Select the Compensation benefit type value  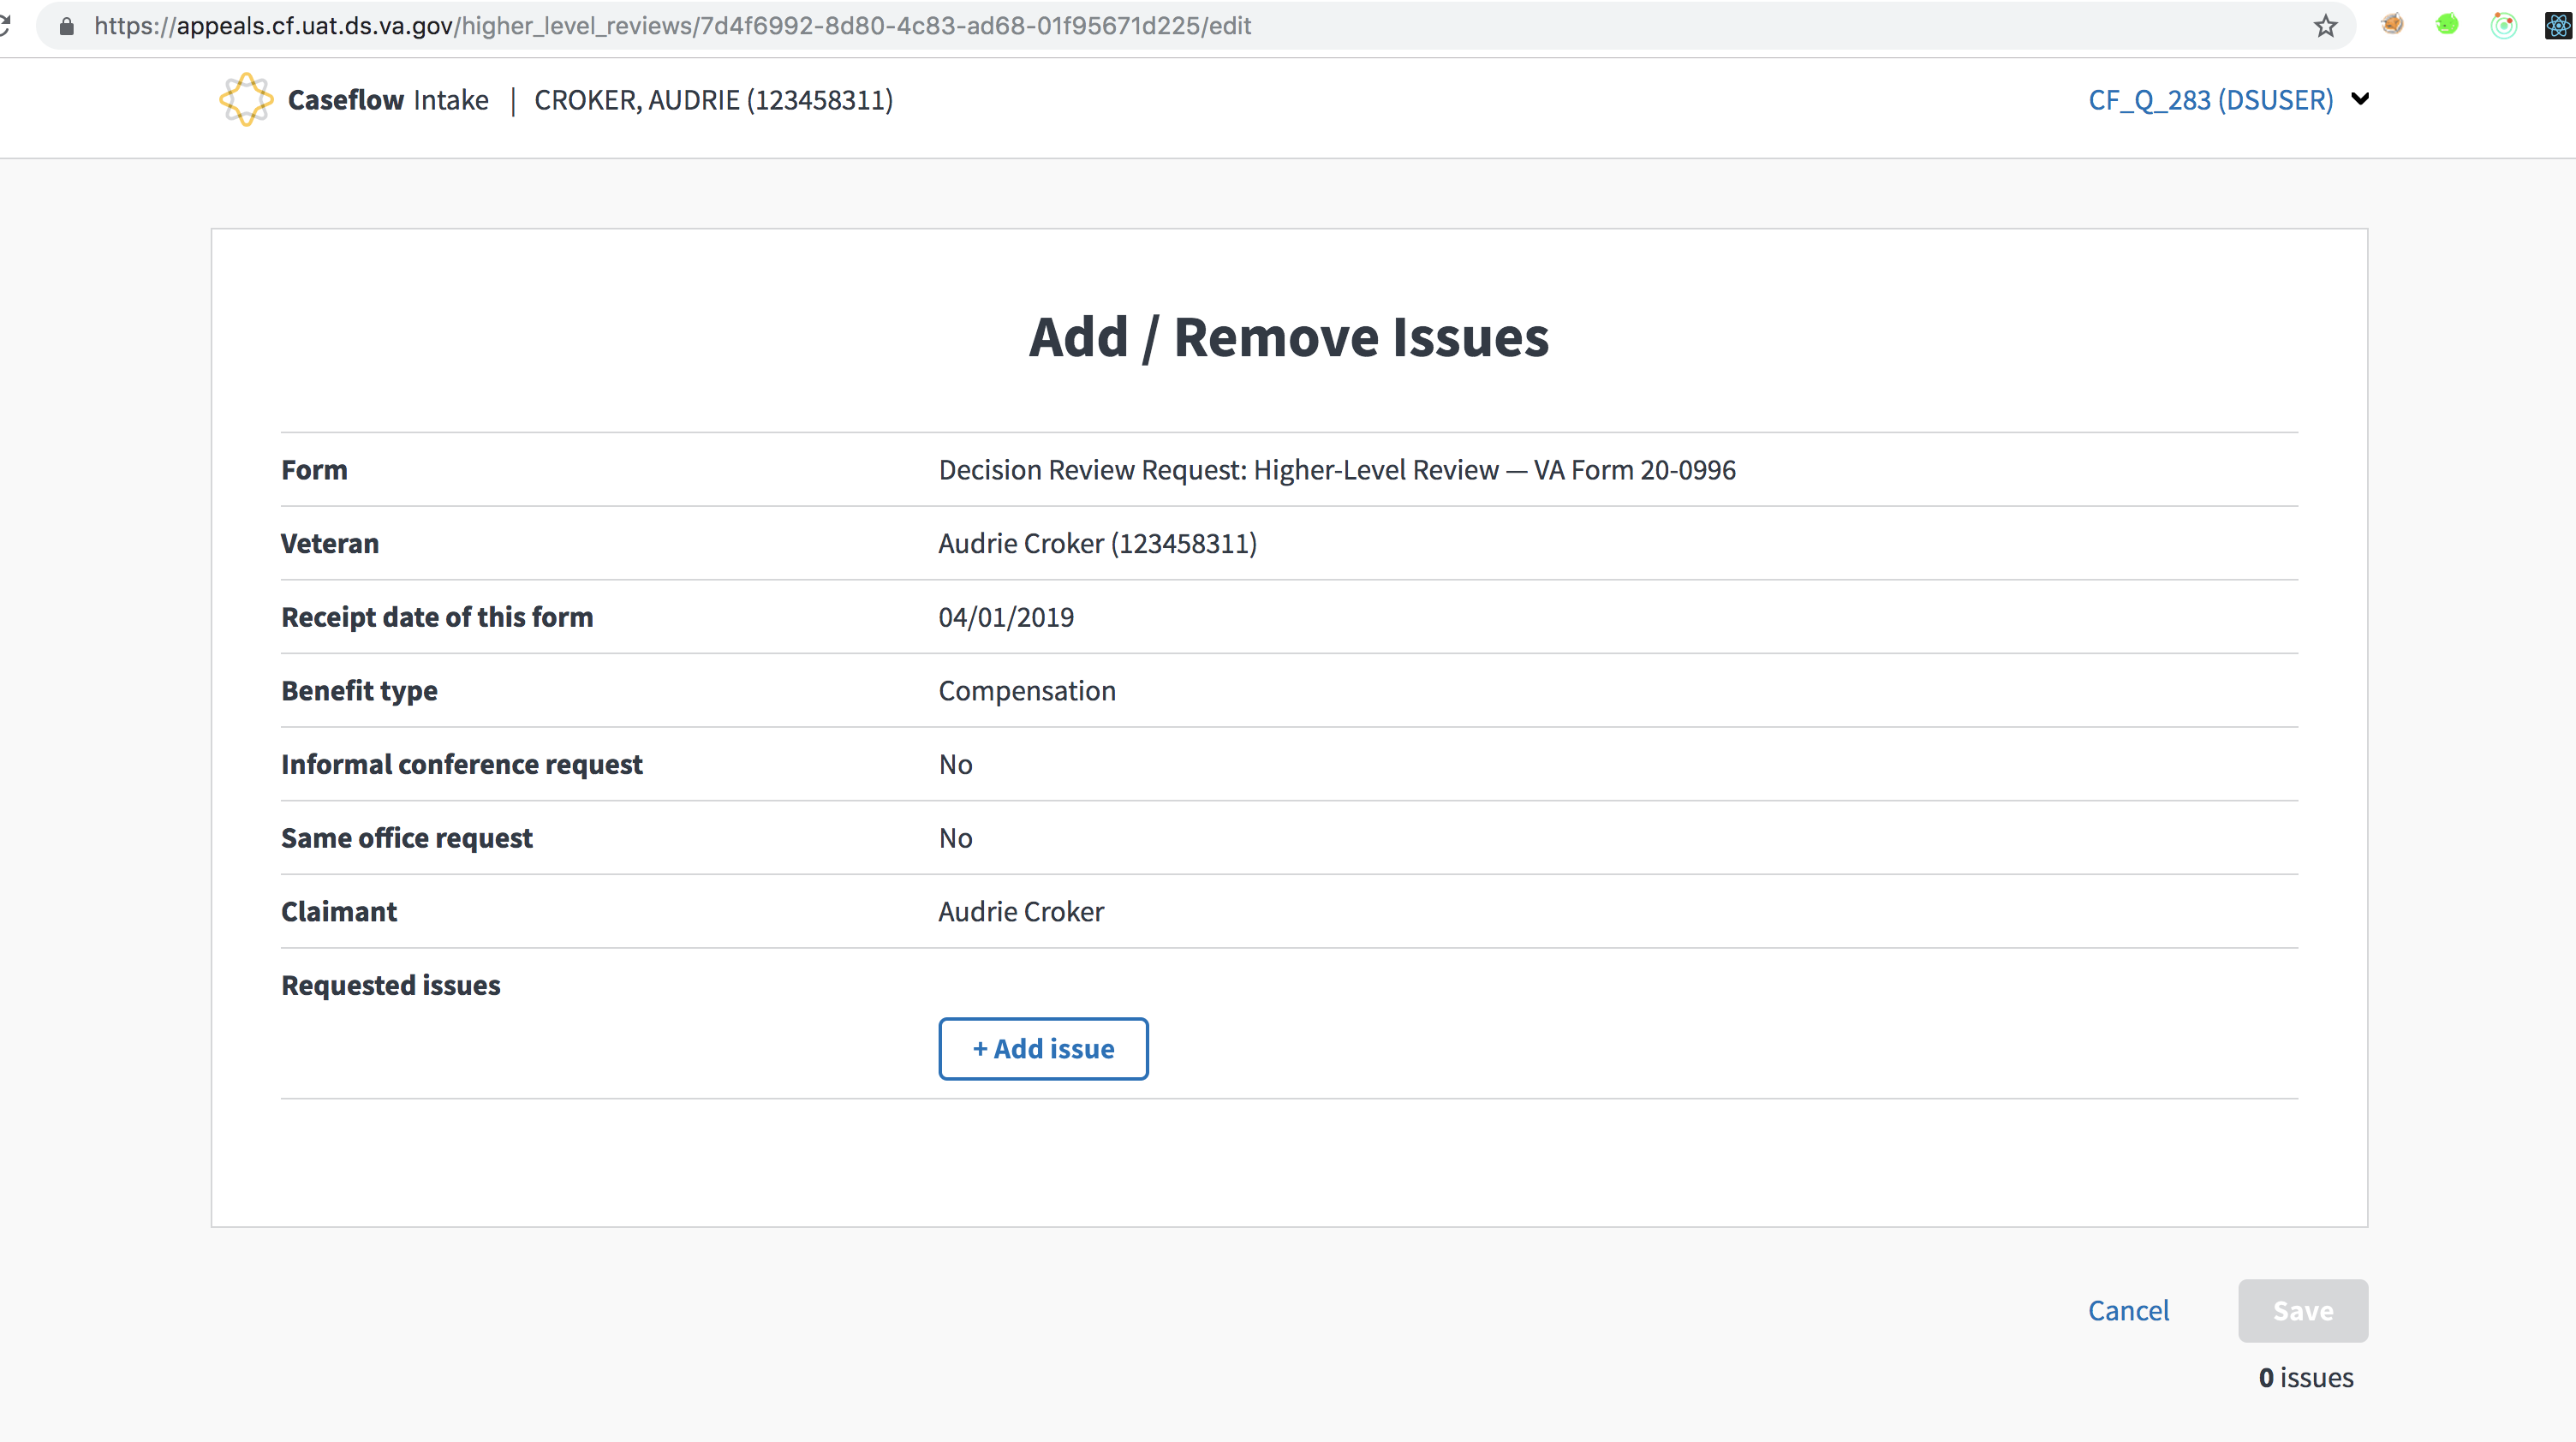pyautogui.click(x=1027, y=691)
